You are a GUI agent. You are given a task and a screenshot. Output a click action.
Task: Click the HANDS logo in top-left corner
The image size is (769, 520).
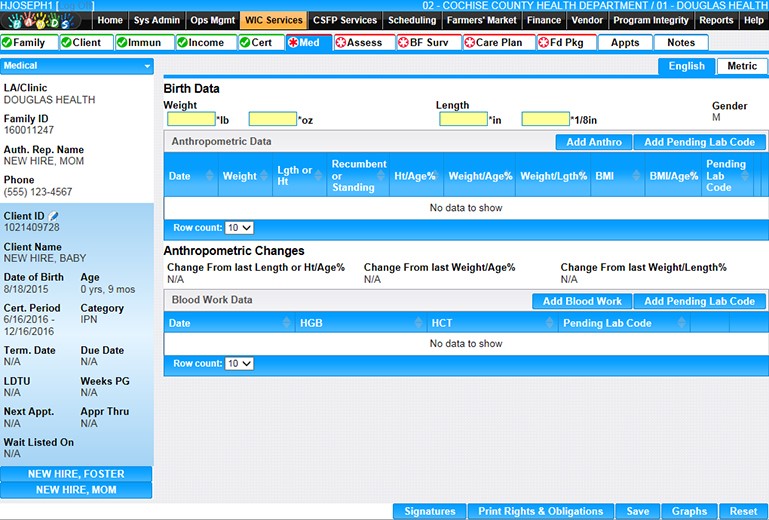38,20
